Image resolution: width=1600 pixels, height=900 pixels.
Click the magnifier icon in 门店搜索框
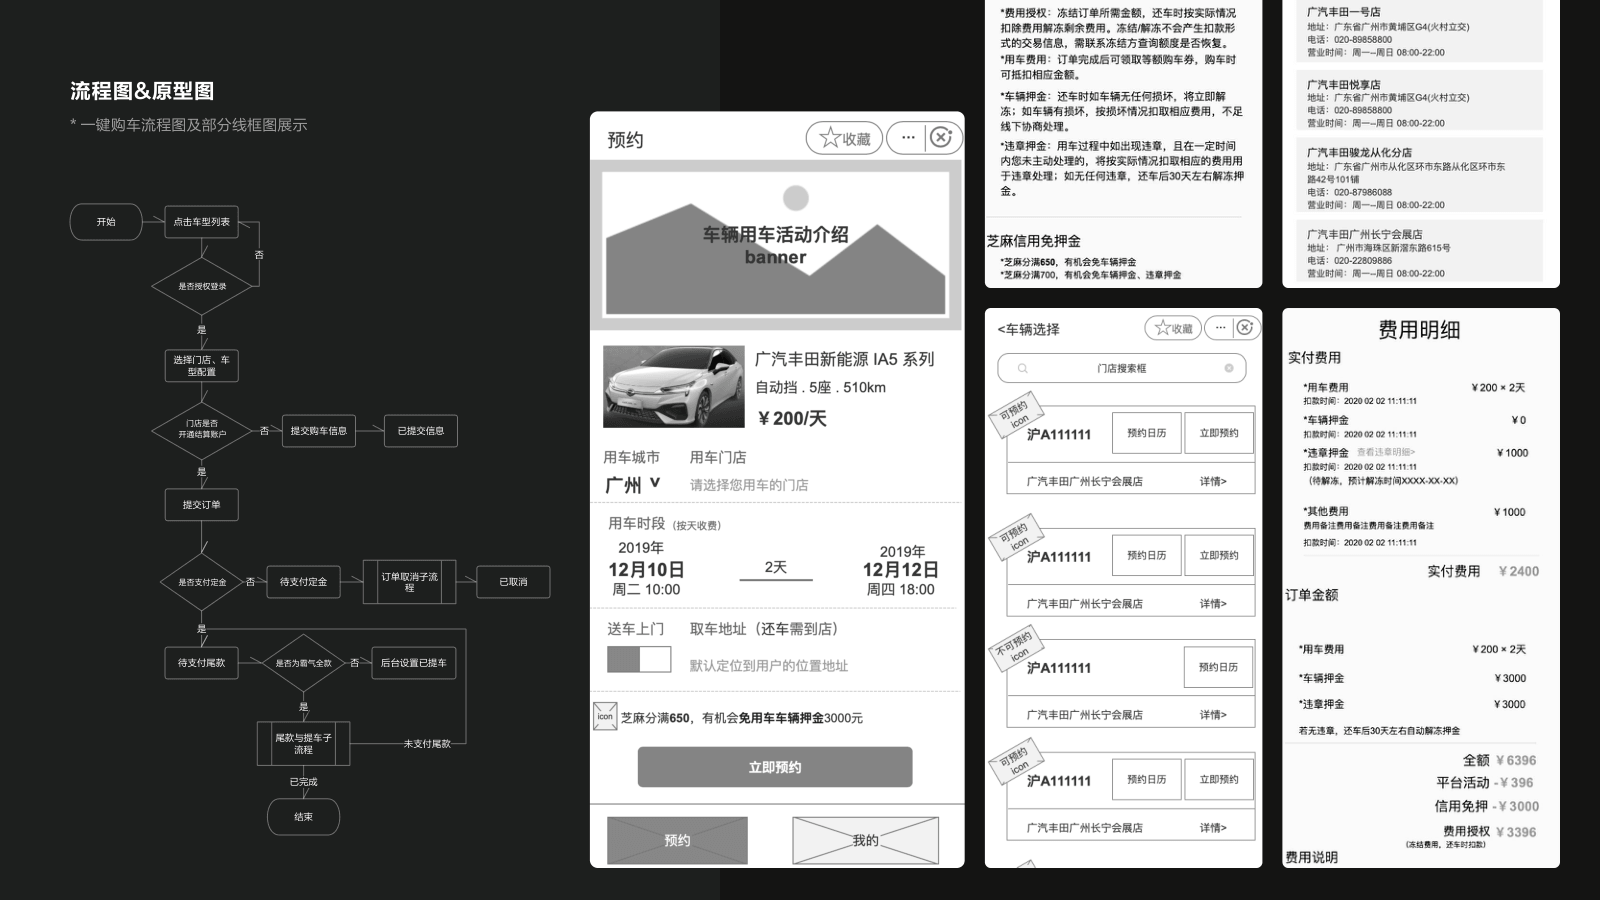click(1022, 368)
